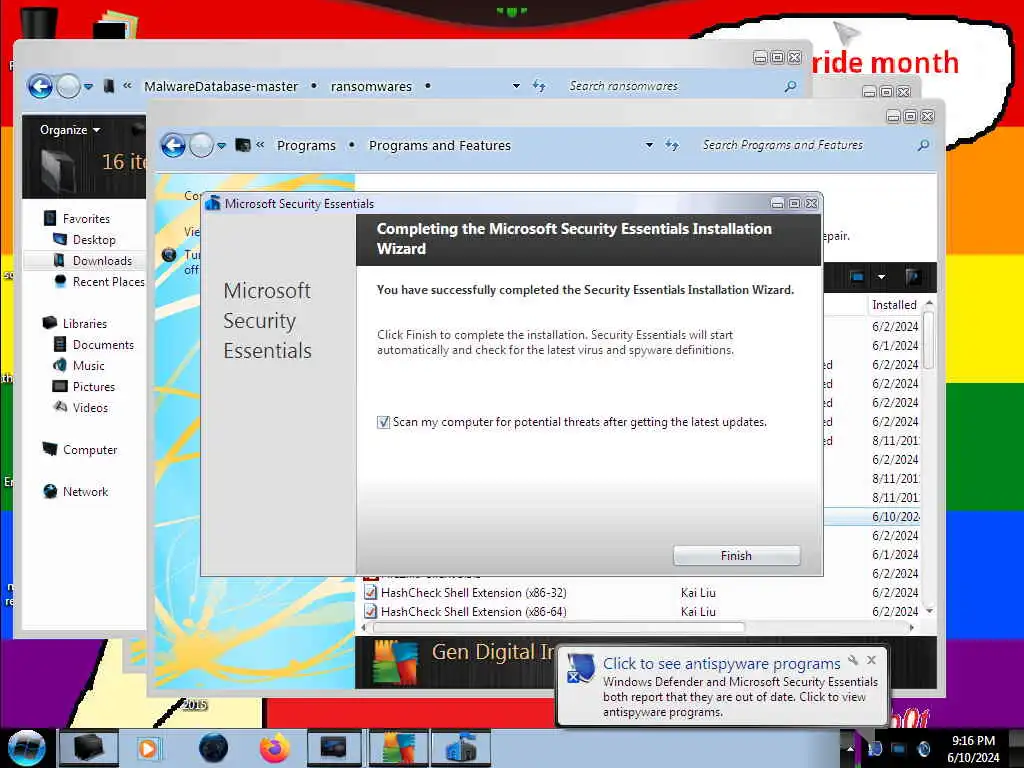The height and width of the screenshot is (768, 1024).
Task: Click search magnifier in Programs and Features
Action: click(923, 145)
